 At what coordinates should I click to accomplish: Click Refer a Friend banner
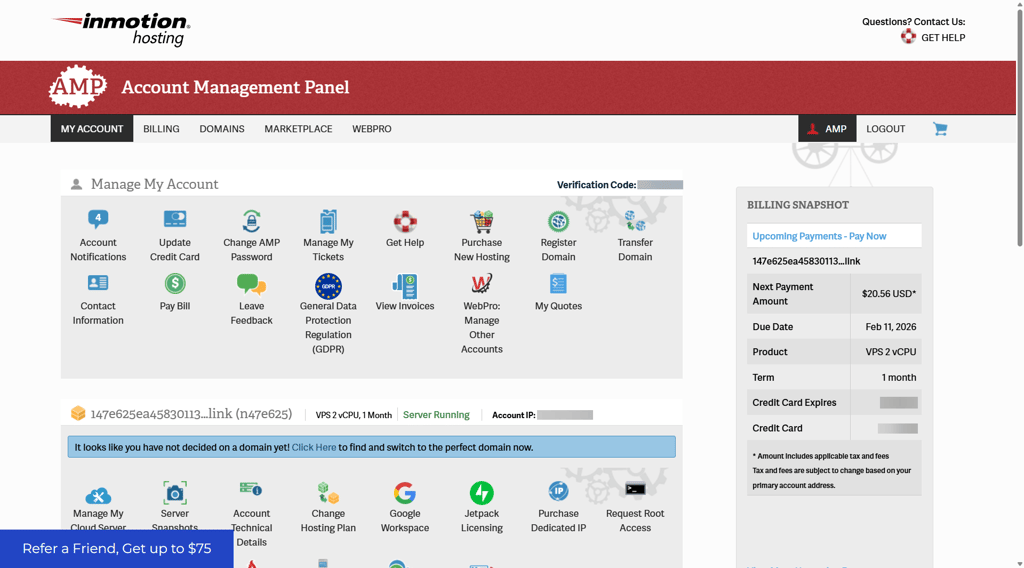pos(117,548)
